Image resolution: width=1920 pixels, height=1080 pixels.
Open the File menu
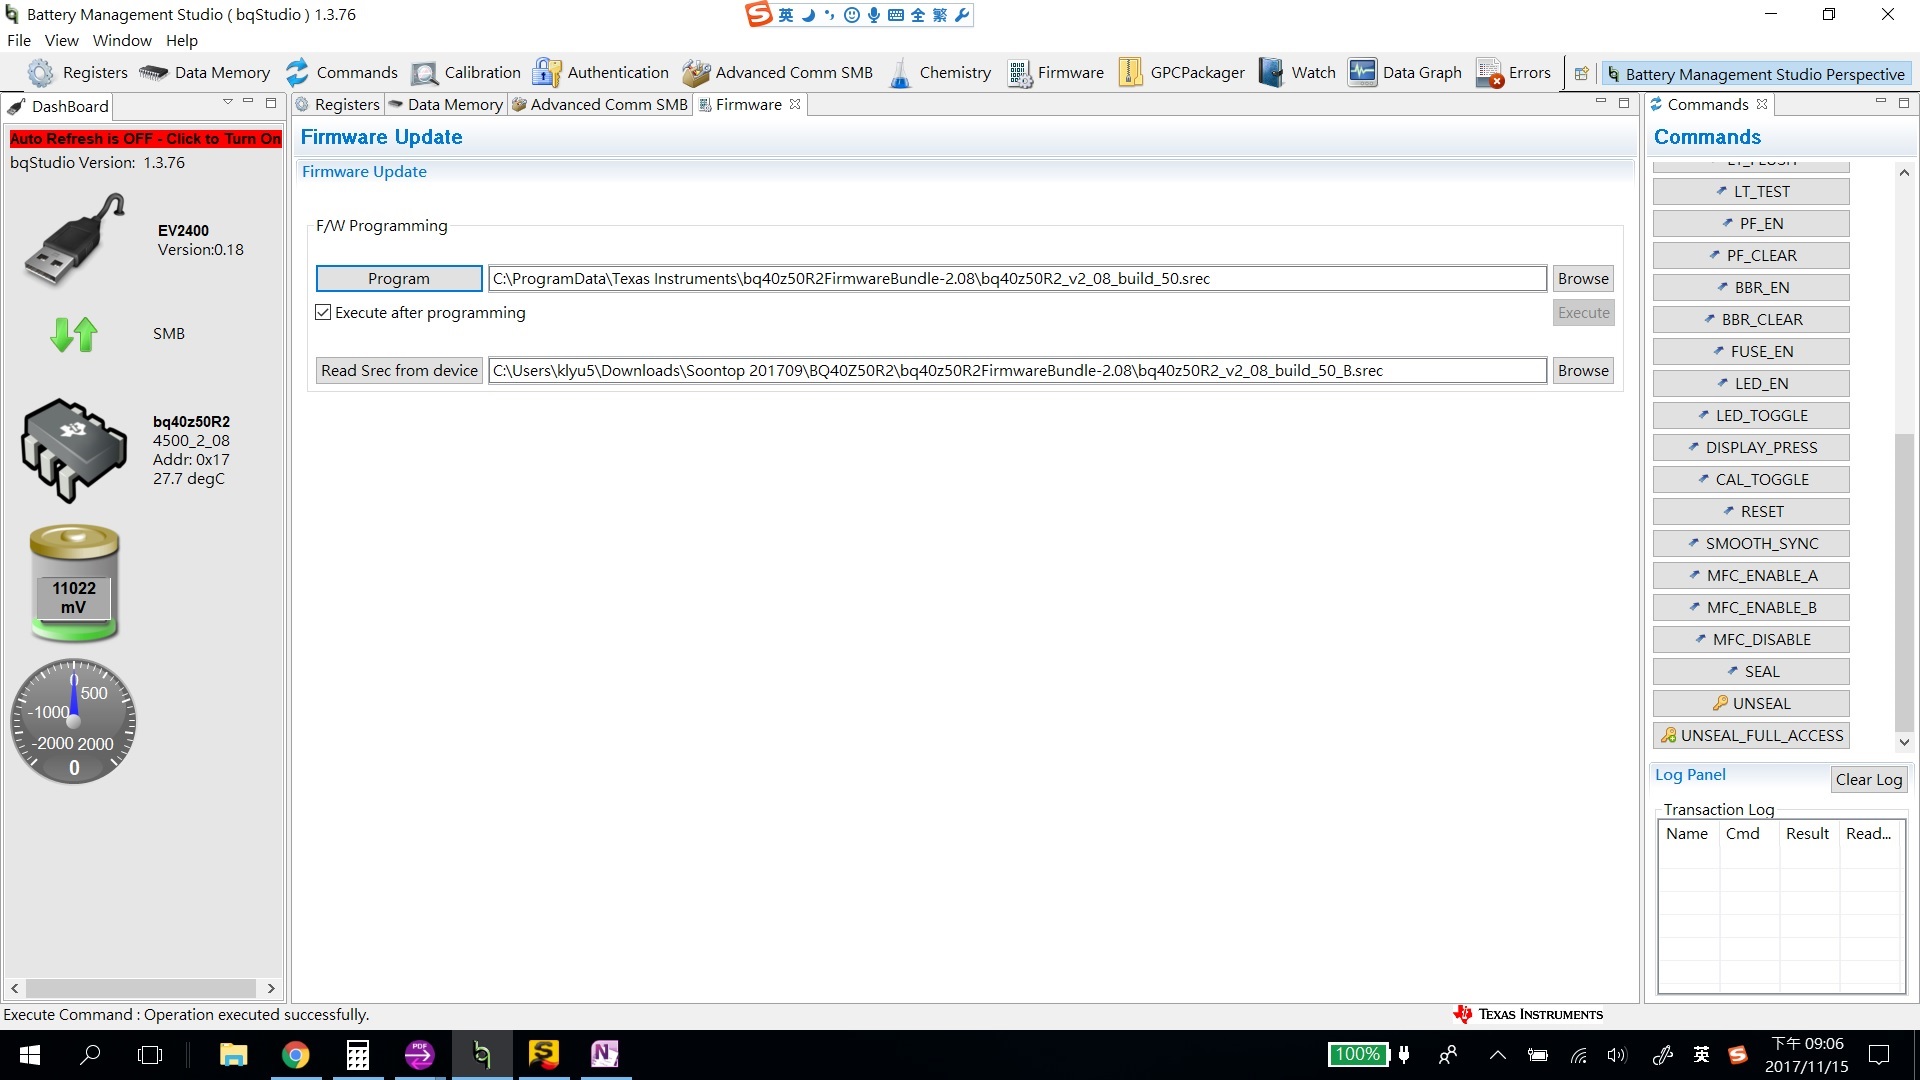pos(19,41)
